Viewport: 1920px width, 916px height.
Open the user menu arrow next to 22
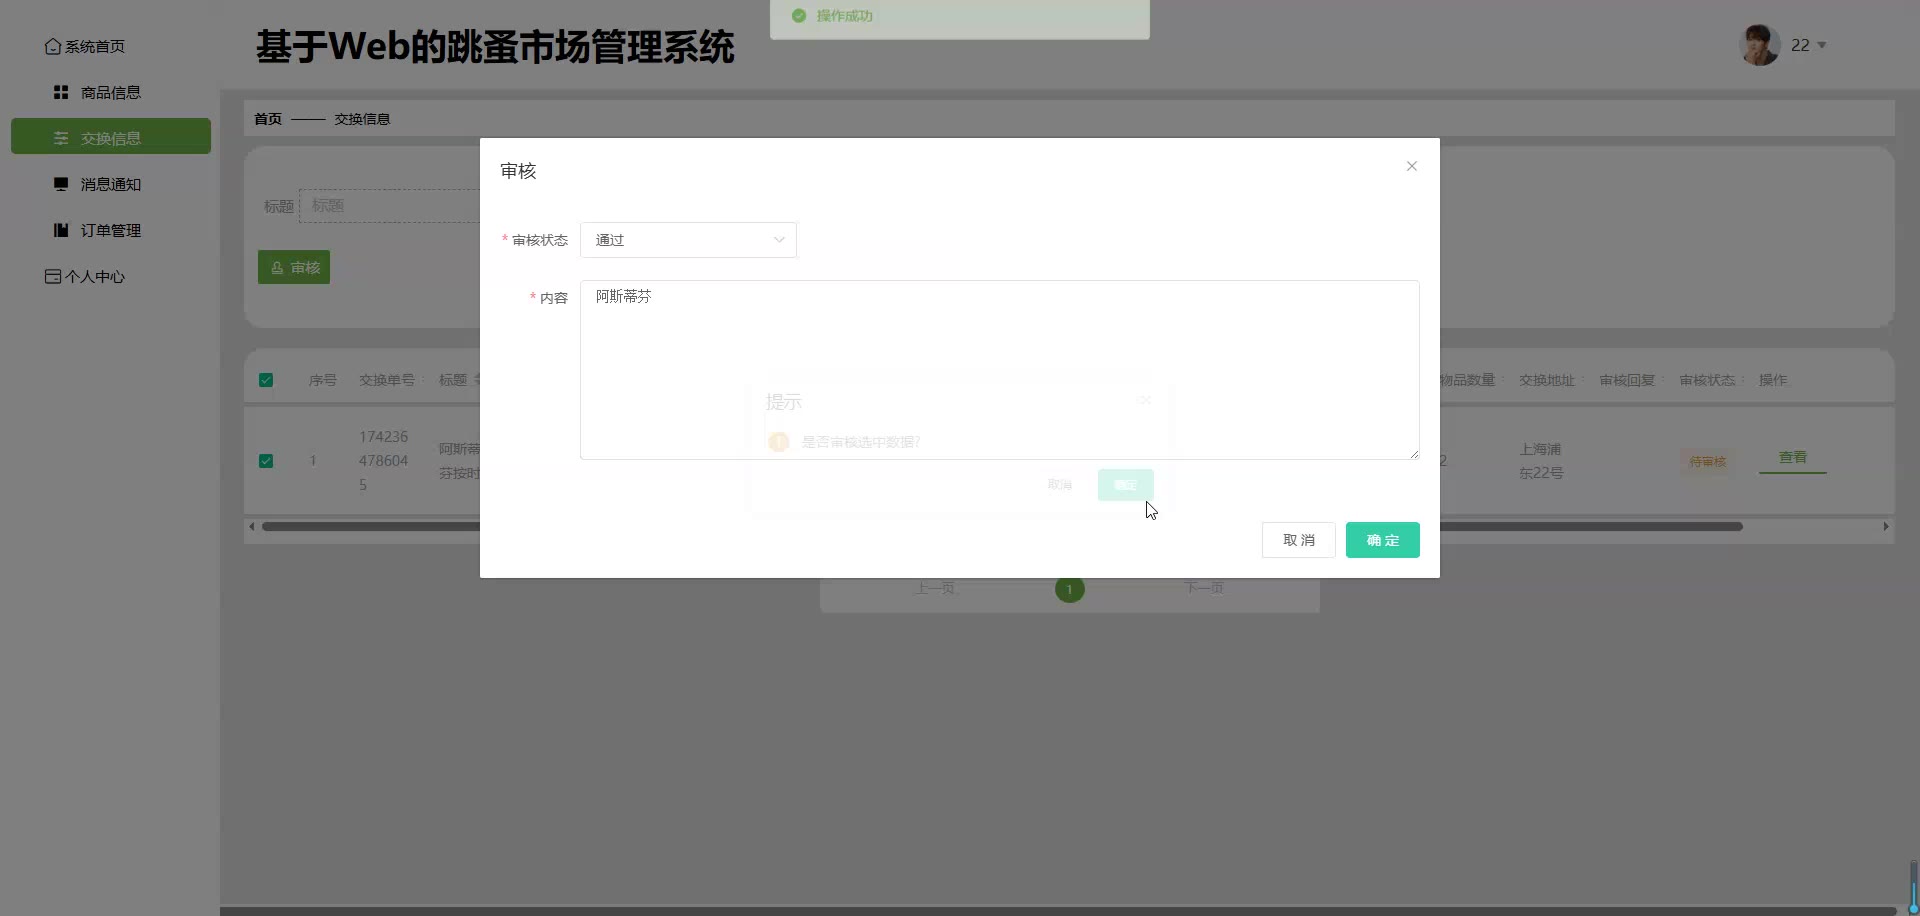tap(1821, 45)
